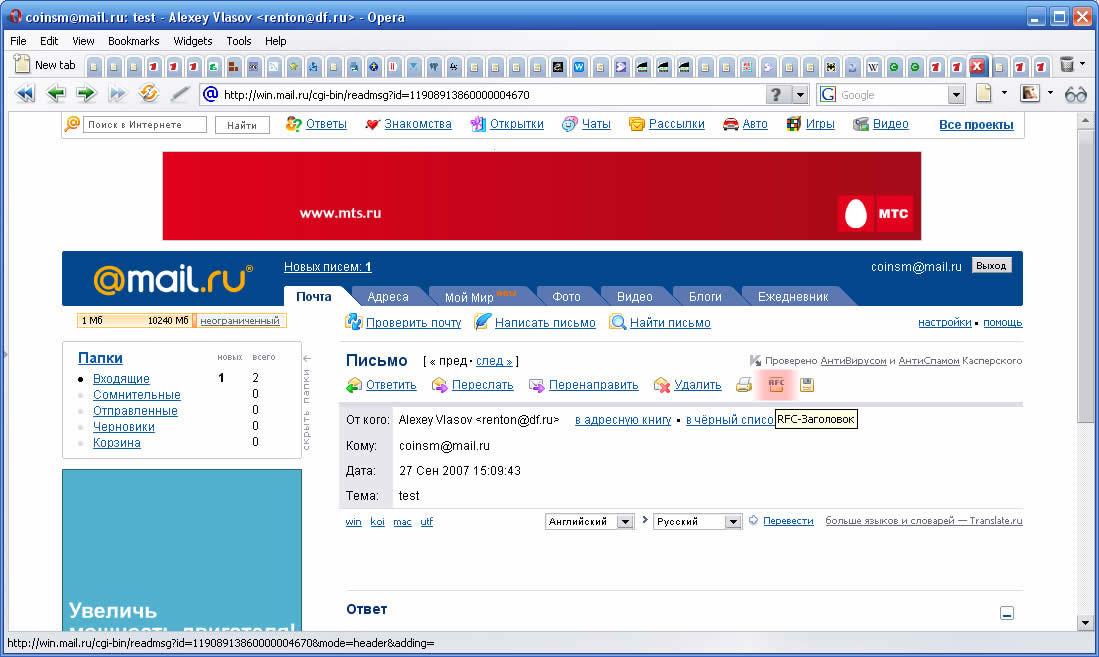1099x657 pixels.
Task: Open the Bookmarks menu
Action: 133,41
